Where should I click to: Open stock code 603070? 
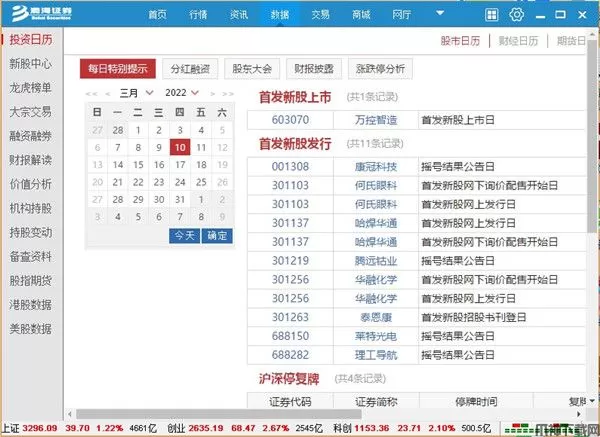[290, 120]
